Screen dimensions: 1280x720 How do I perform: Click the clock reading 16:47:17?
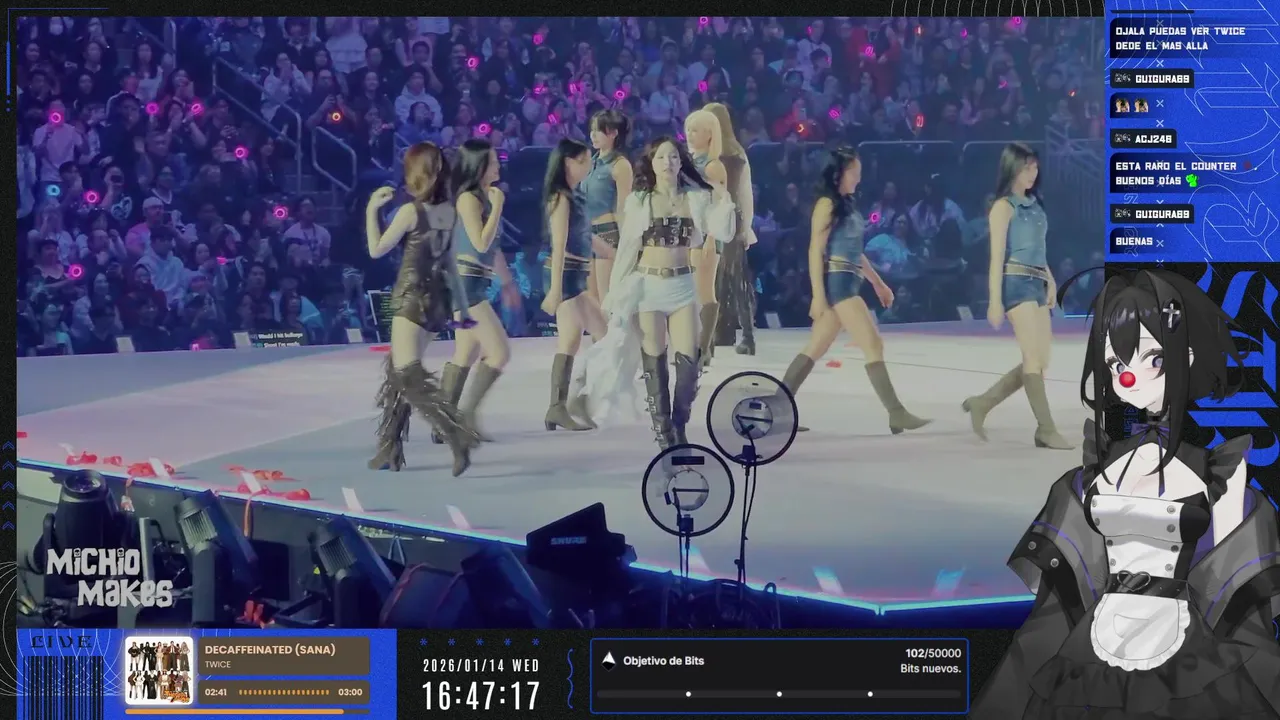[481, 696]
